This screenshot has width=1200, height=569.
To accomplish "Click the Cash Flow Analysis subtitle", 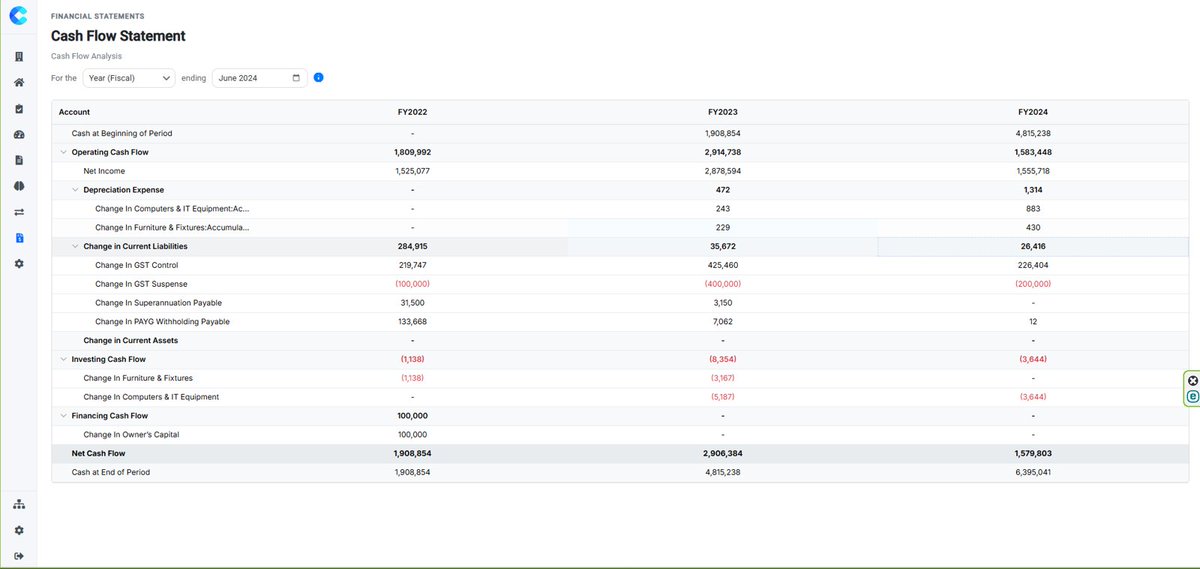I will (86, 56).
